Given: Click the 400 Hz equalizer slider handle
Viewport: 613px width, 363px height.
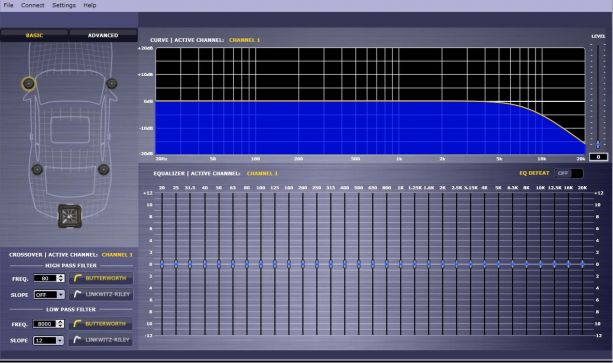Looking at the screenshot, I should [345, 265].
